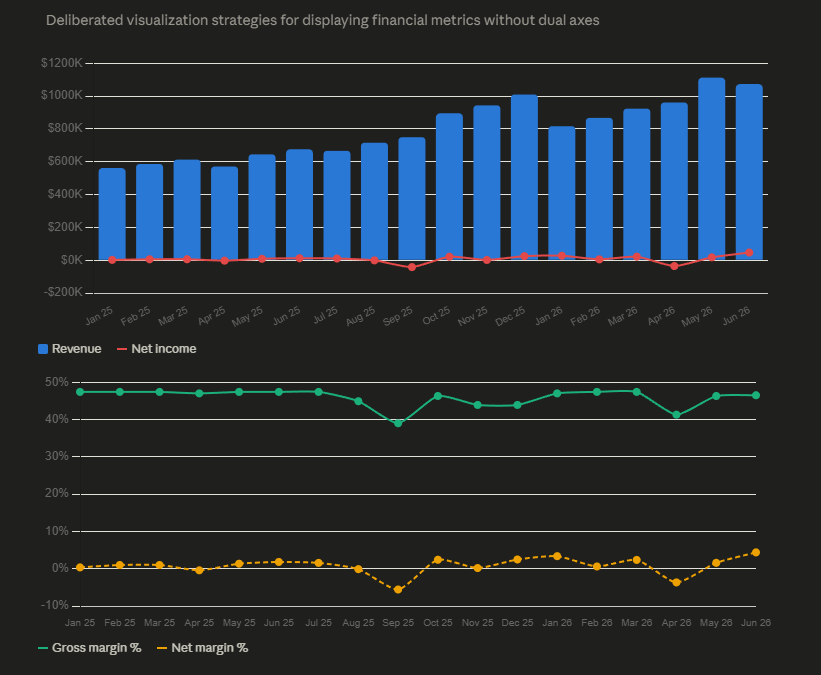Click the Oct 25 net margin point
The width and height of the screenshot is (821, 675).
(x=438, y=560)
